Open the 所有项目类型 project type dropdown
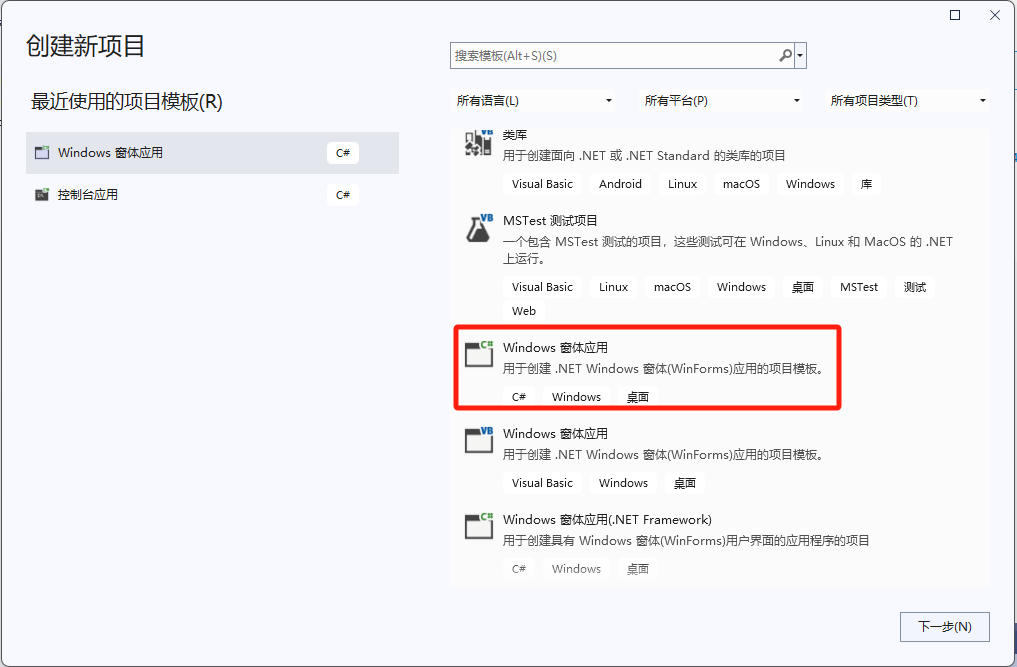The image size is (1017, 667). click(x=907, y=101)
